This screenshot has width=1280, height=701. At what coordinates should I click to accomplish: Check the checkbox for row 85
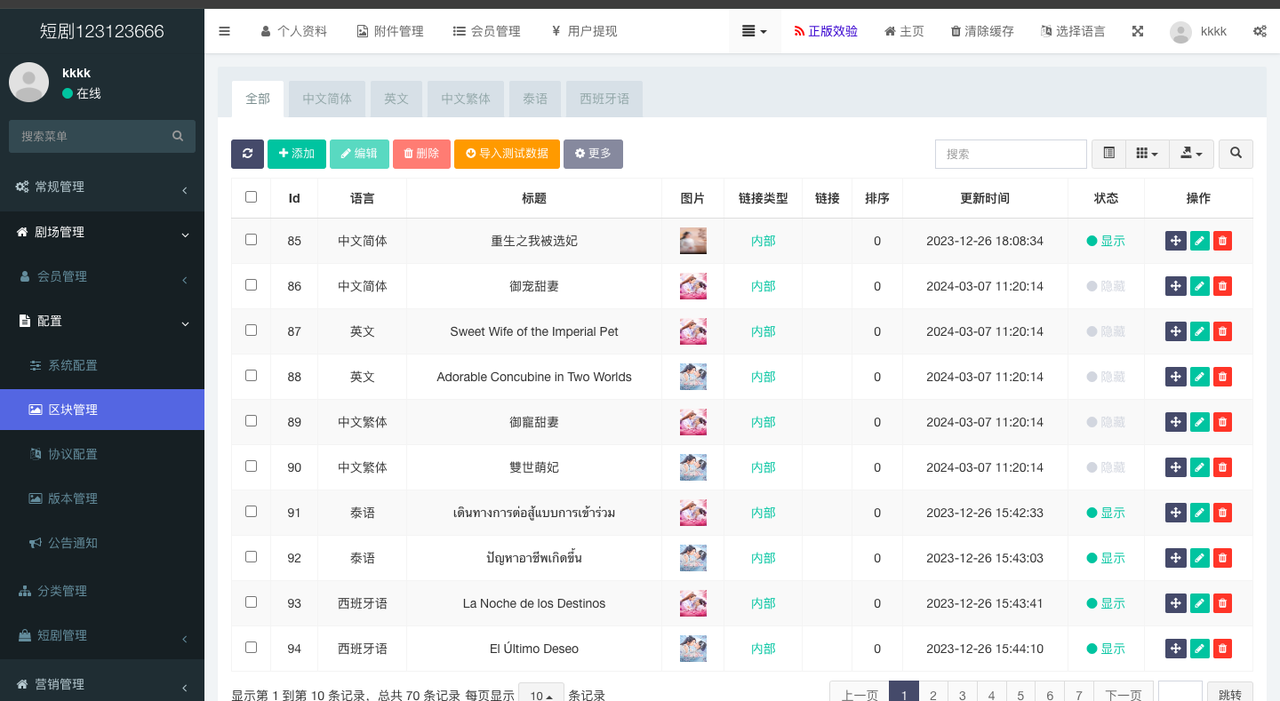tap(251, 240)
